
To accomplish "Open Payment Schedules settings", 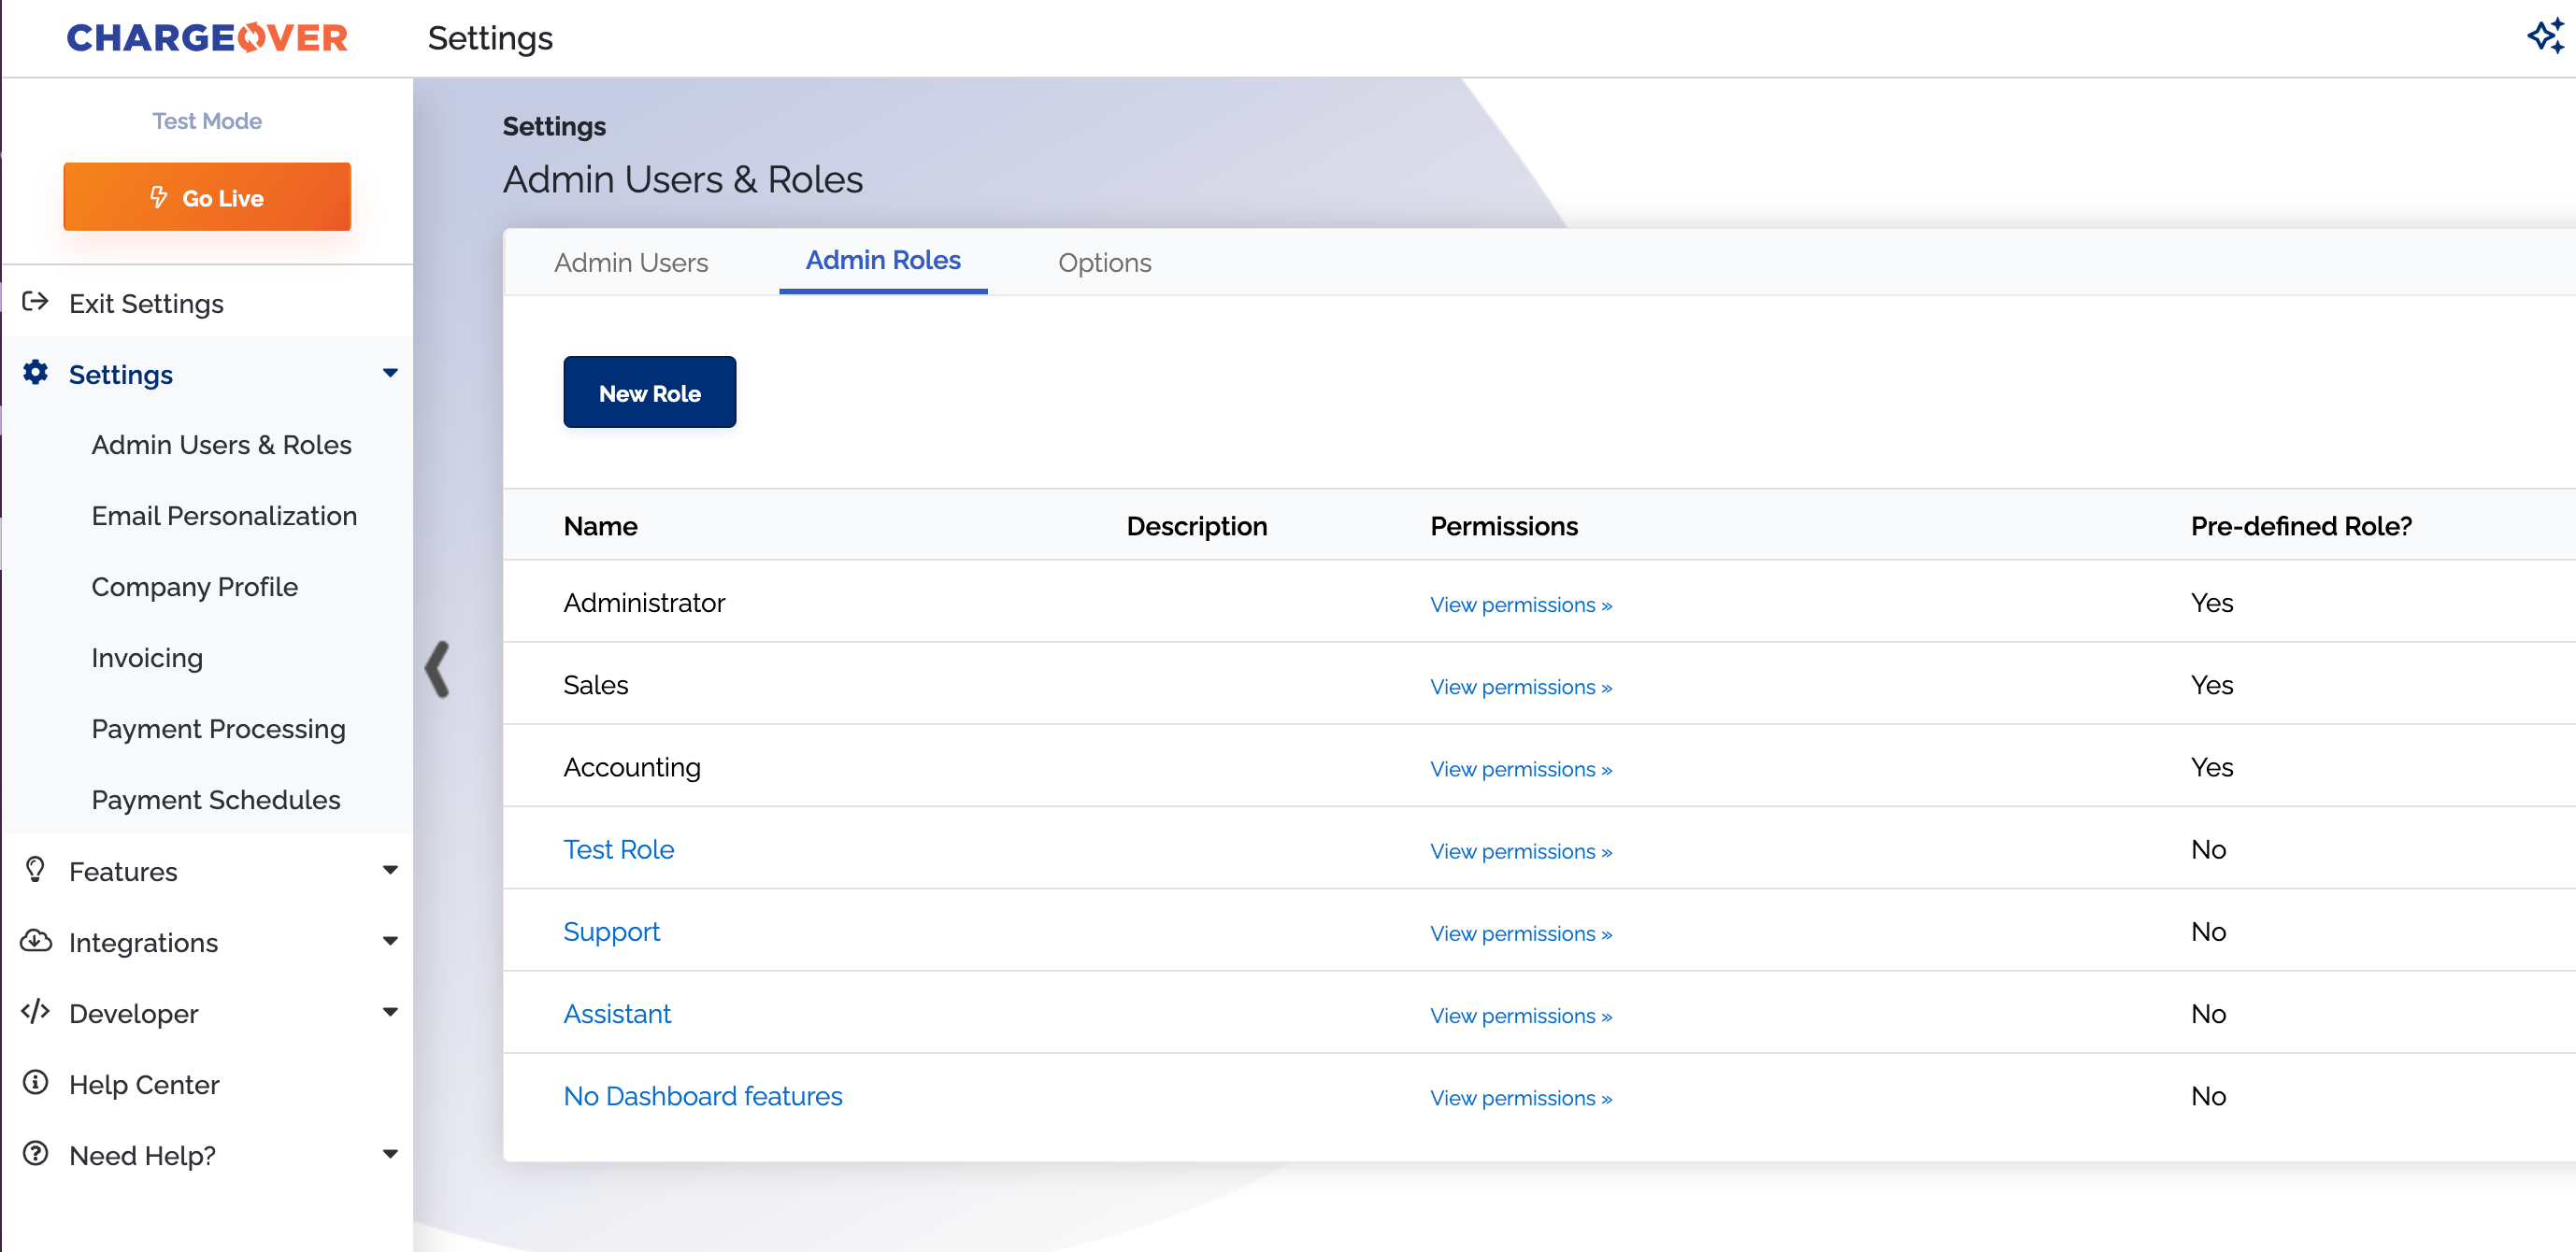I will pyautogui.click(x=216, y=800).
